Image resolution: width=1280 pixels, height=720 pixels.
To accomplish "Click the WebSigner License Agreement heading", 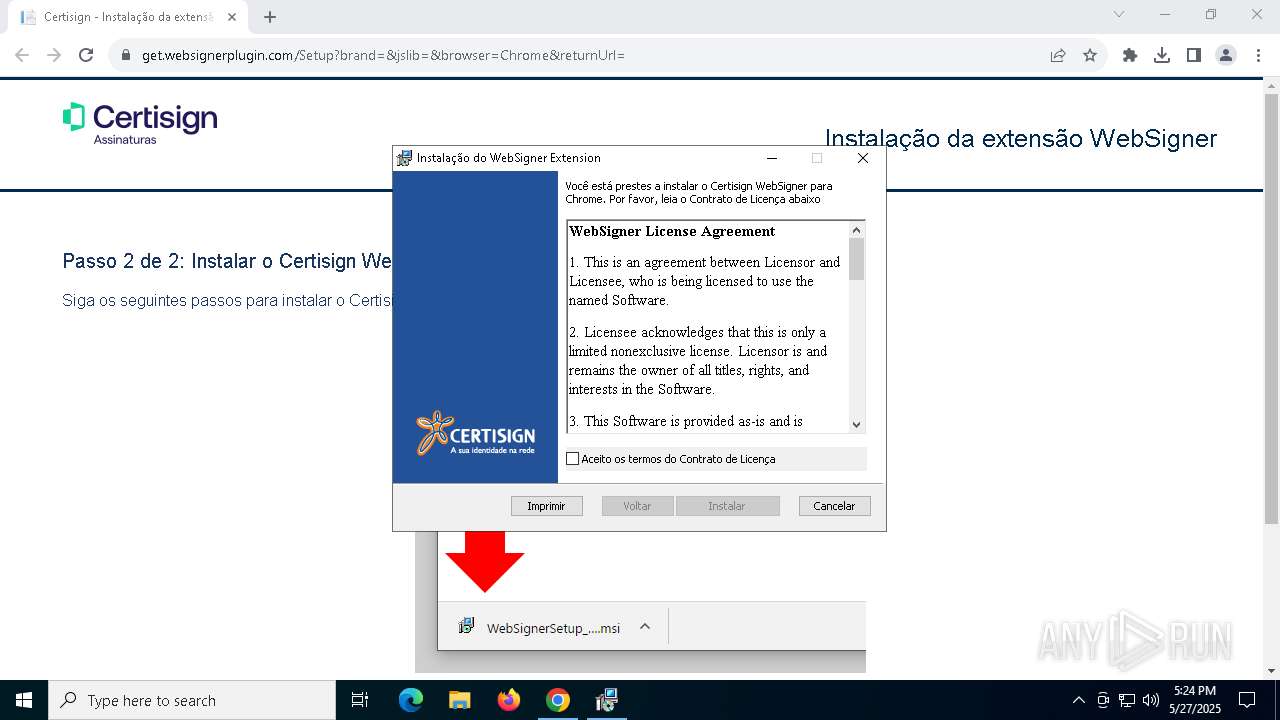I will coord(672,231).
